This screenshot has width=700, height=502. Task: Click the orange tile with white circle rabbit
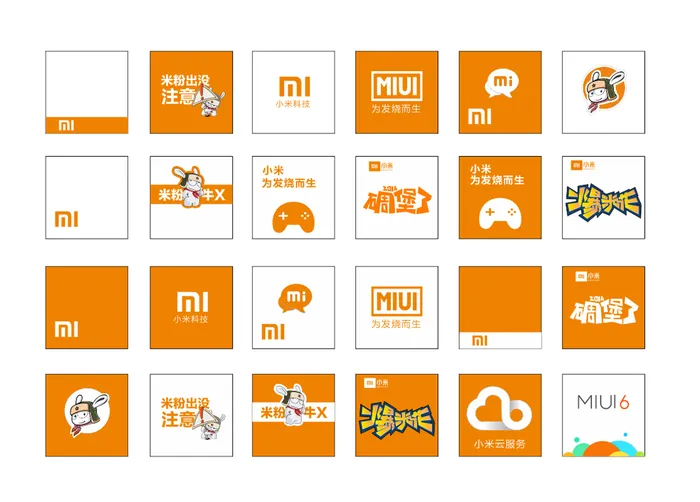pos(87,415)
